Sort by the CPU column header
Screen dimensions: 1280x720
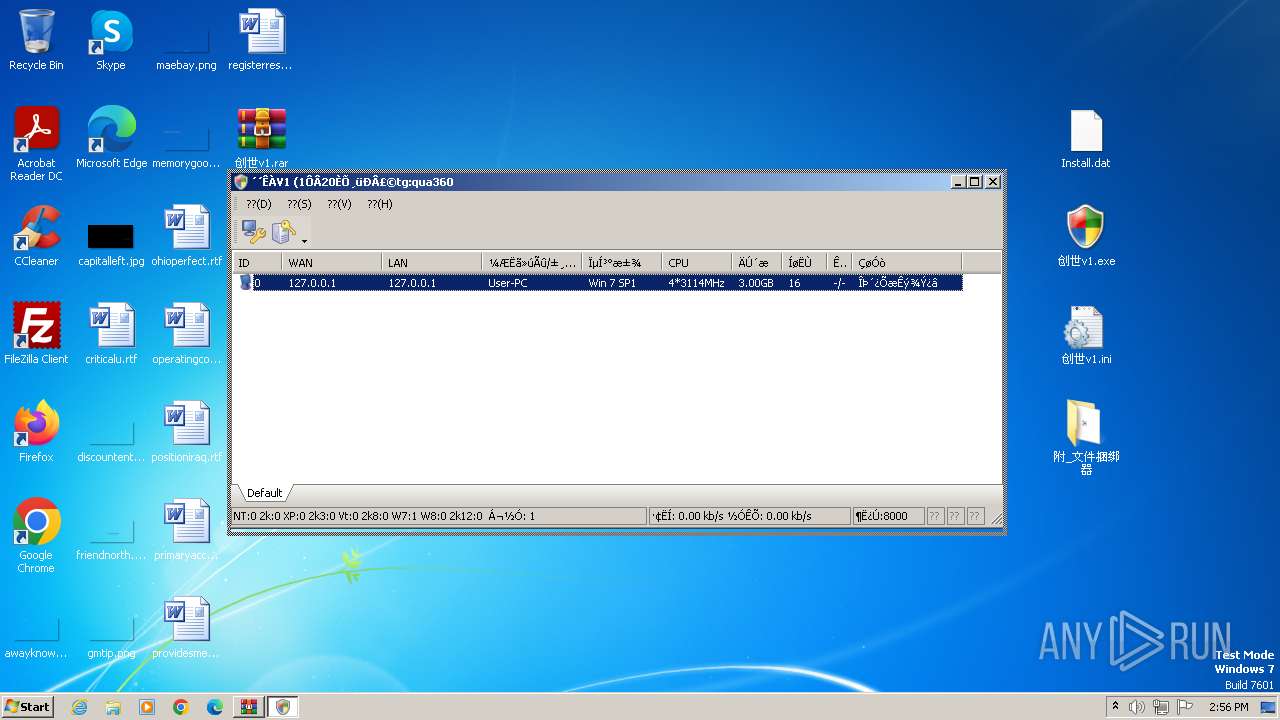(x=697, y=263)
